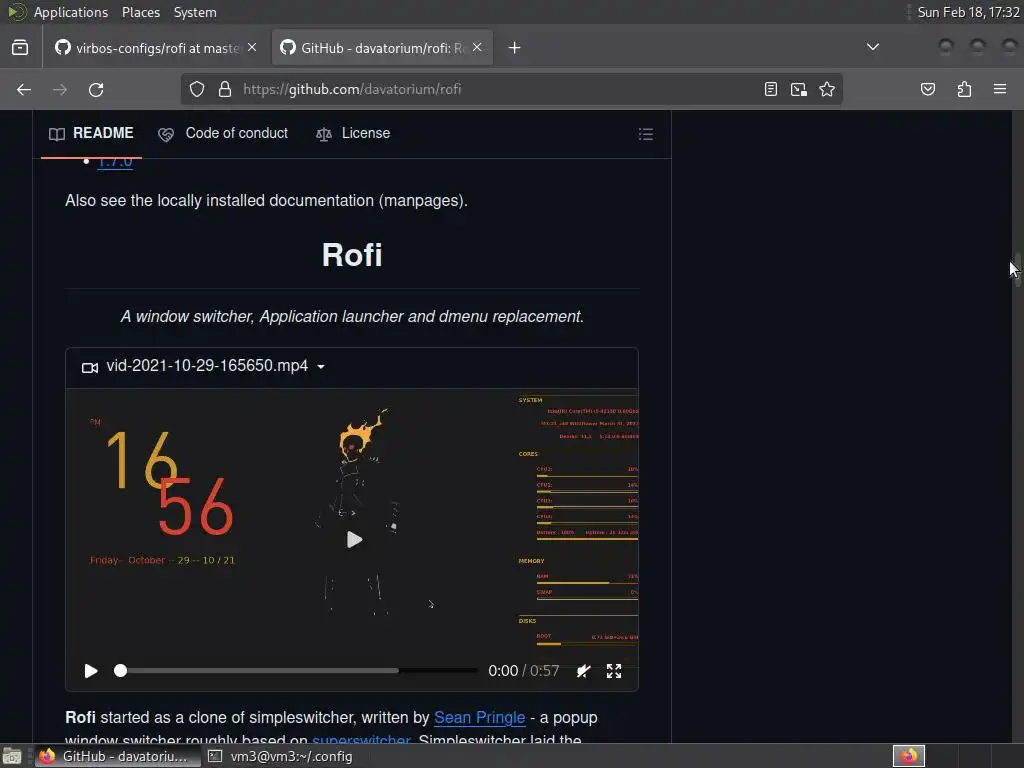
Task: Open a new browser tab
Action: pyautogui.click(x=515, y=48)
